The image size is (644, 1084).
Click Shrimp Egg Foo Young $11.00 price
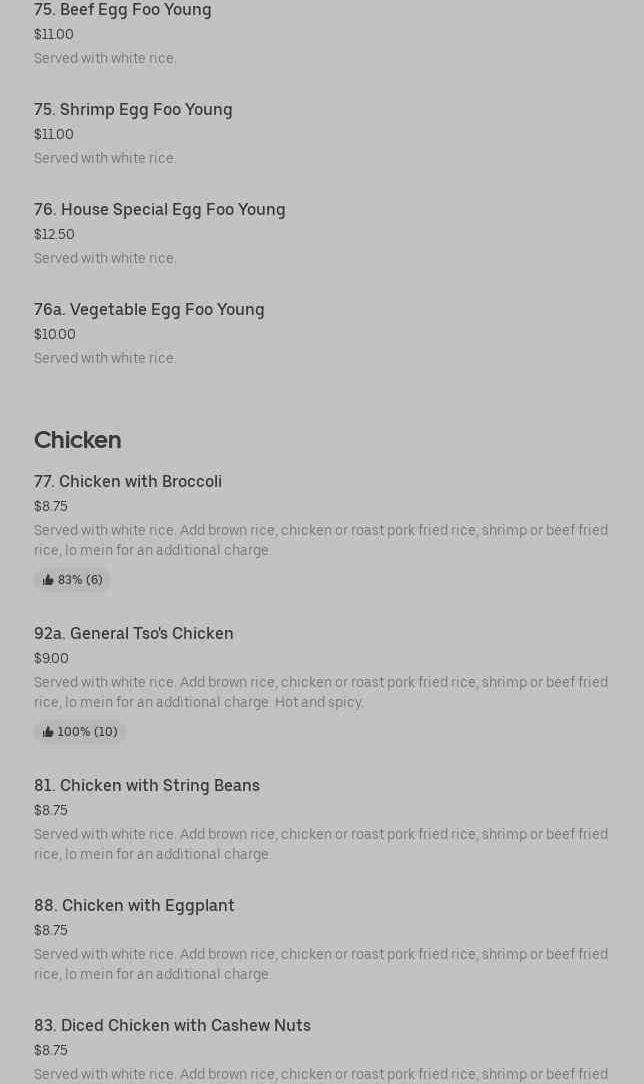[x=54, y=134]
